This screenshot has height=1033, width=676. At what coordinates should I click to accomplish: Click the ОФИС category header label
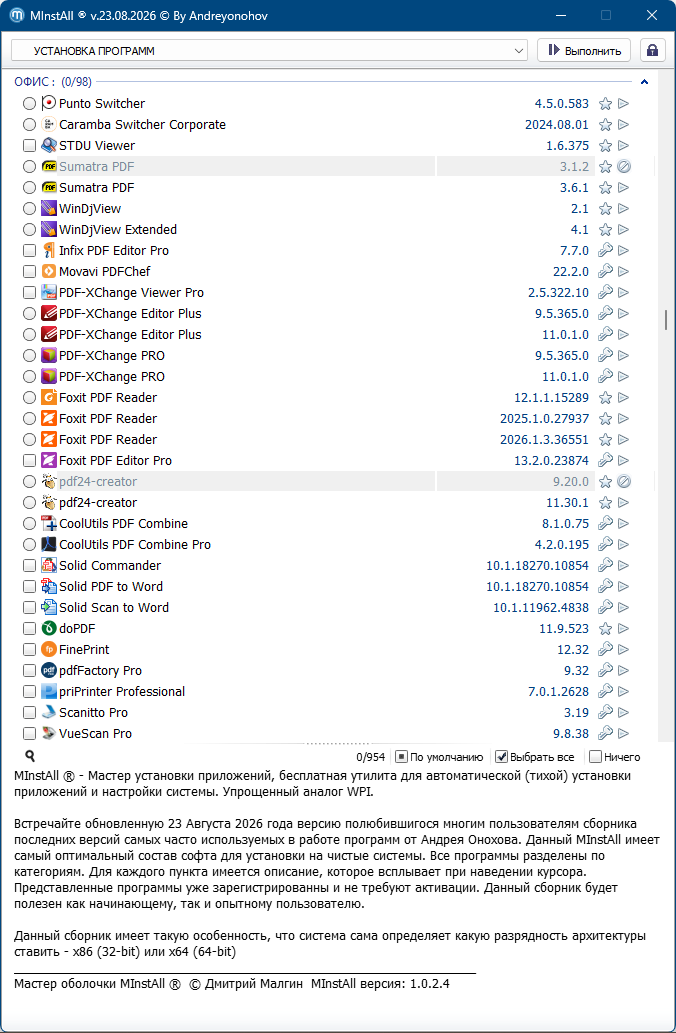(x=53, y=82)
